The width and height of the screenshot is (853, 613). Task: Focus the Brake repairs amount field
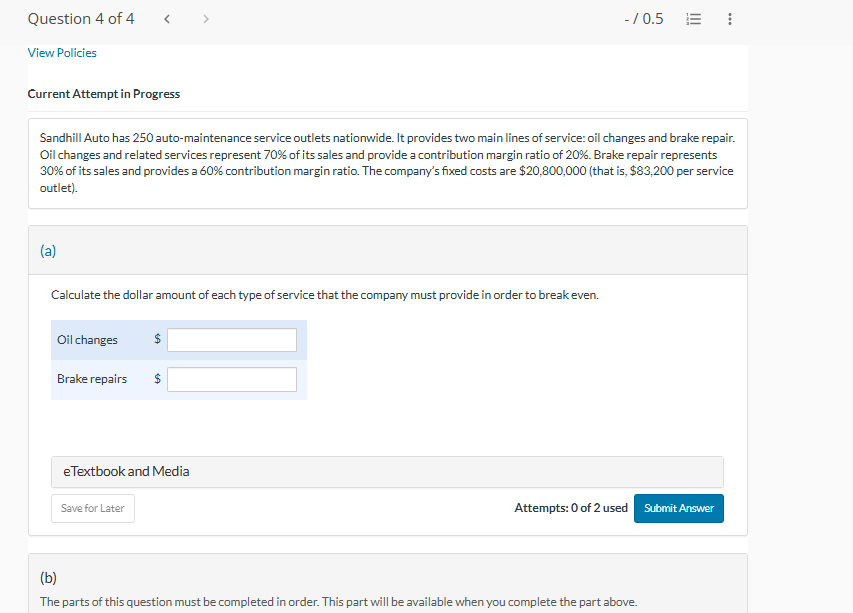(x=232, y=380)
